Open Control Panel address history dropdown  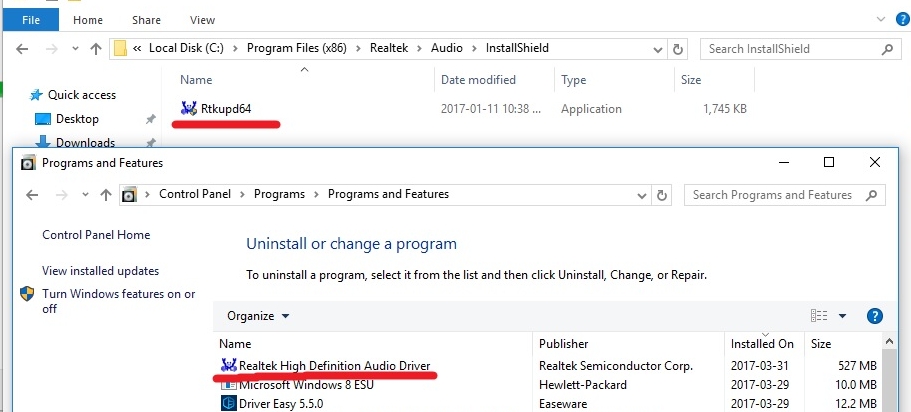click(x=642, y=196)
